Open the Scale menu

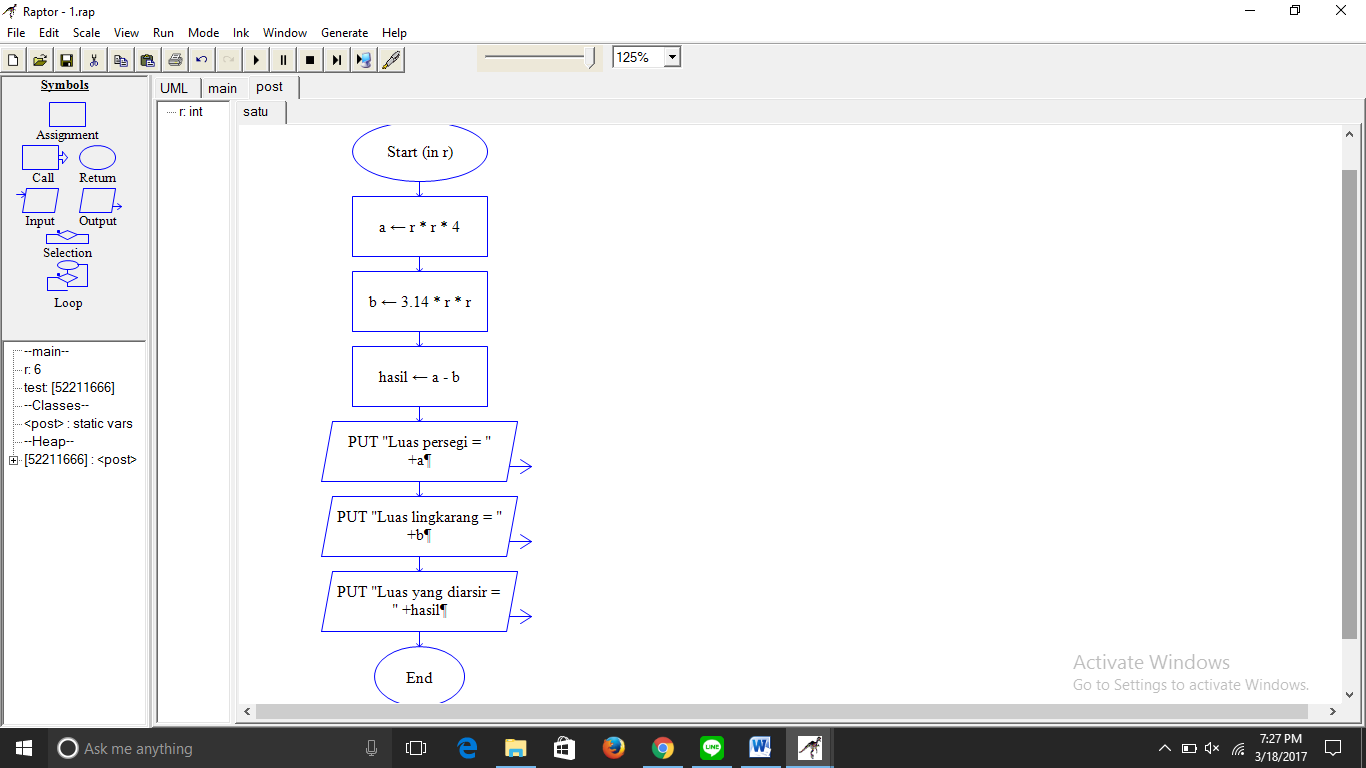tap(87, 33)
